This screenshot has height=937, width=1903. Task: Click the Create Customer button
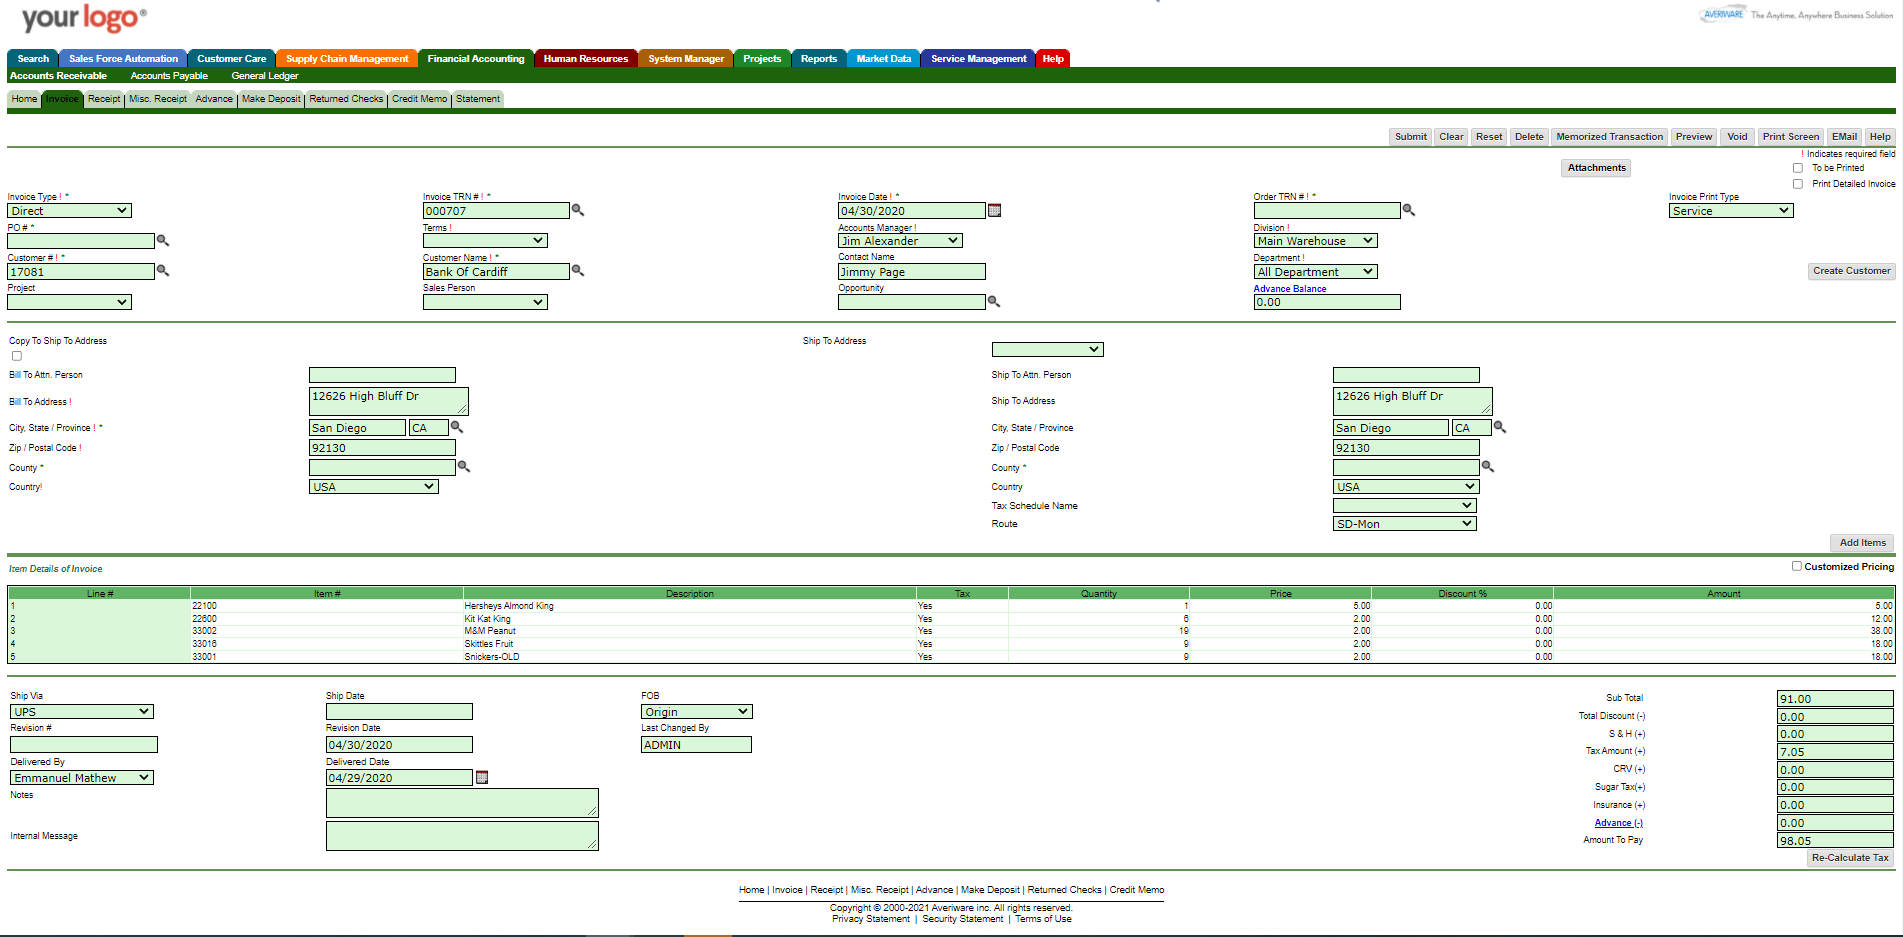(1850, 271)
